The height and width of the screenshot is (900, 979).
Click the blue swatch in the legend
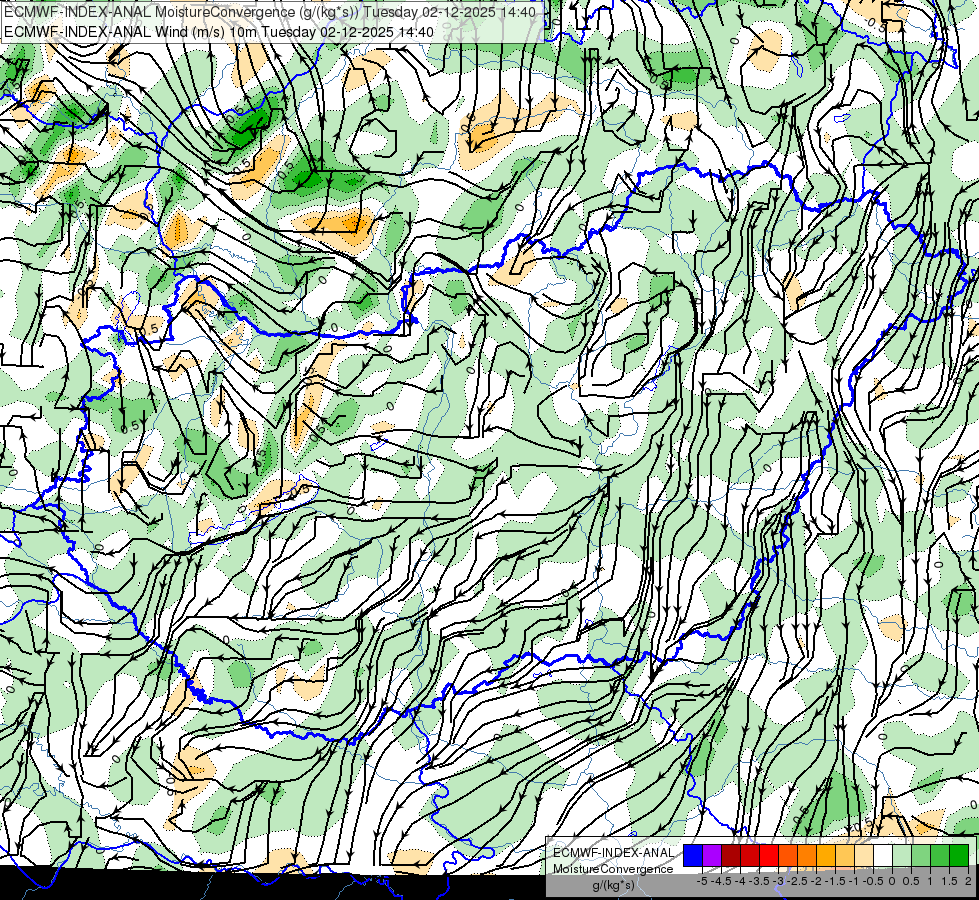coord(693,855)
